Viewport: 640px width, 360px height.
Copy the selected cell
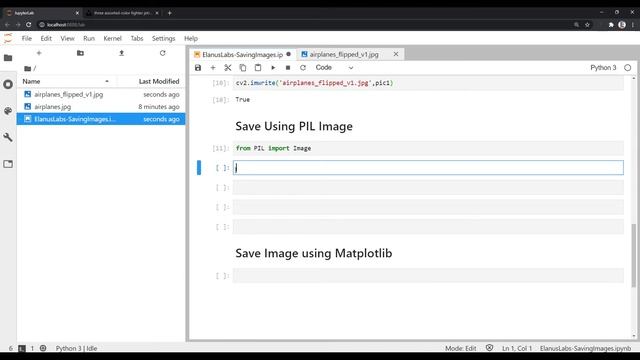click(x=243, y=68)
